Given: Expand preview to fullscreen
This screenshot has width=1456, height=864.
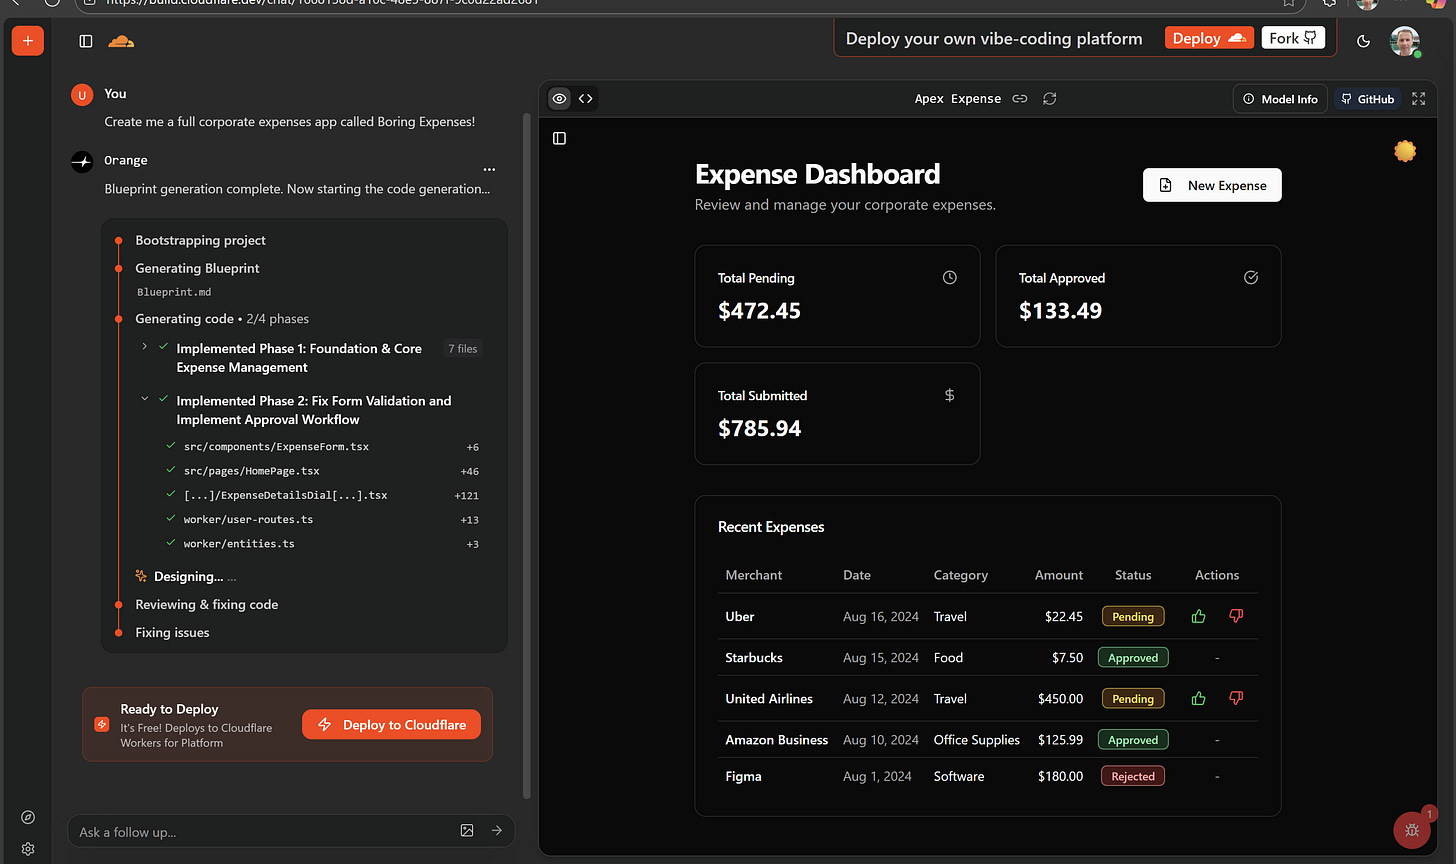Looking at the screenshot, I should pyautogui.click(x=1418, y=98).
